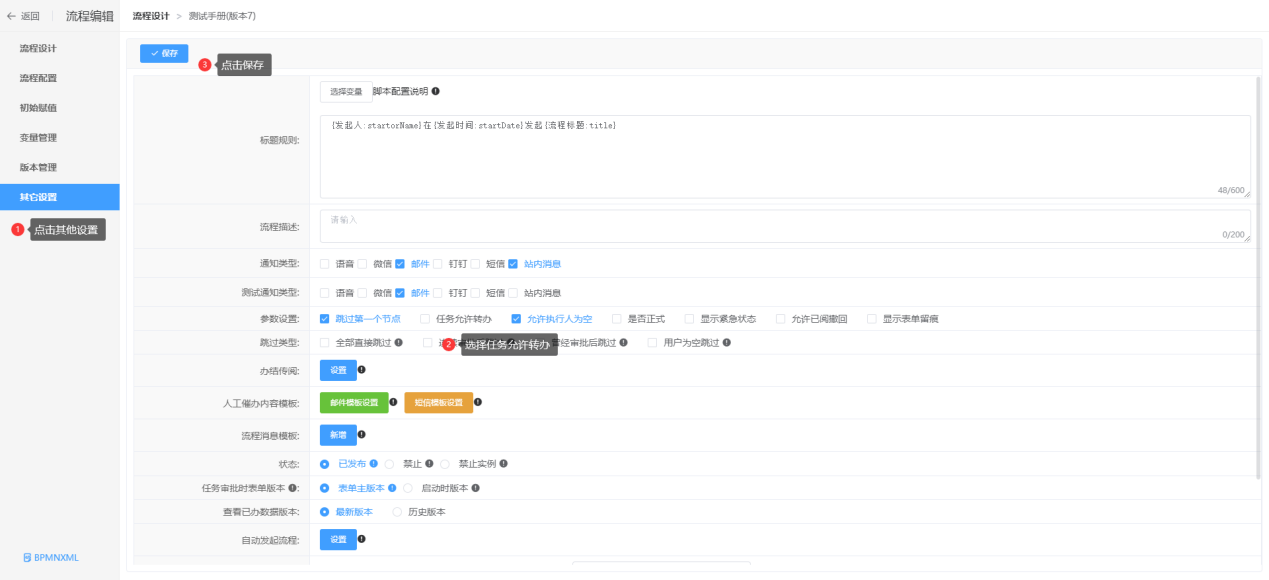Click info icon after 短信模板设置 button
This screenshot has width=1269, height=580.
click(478, 402)
